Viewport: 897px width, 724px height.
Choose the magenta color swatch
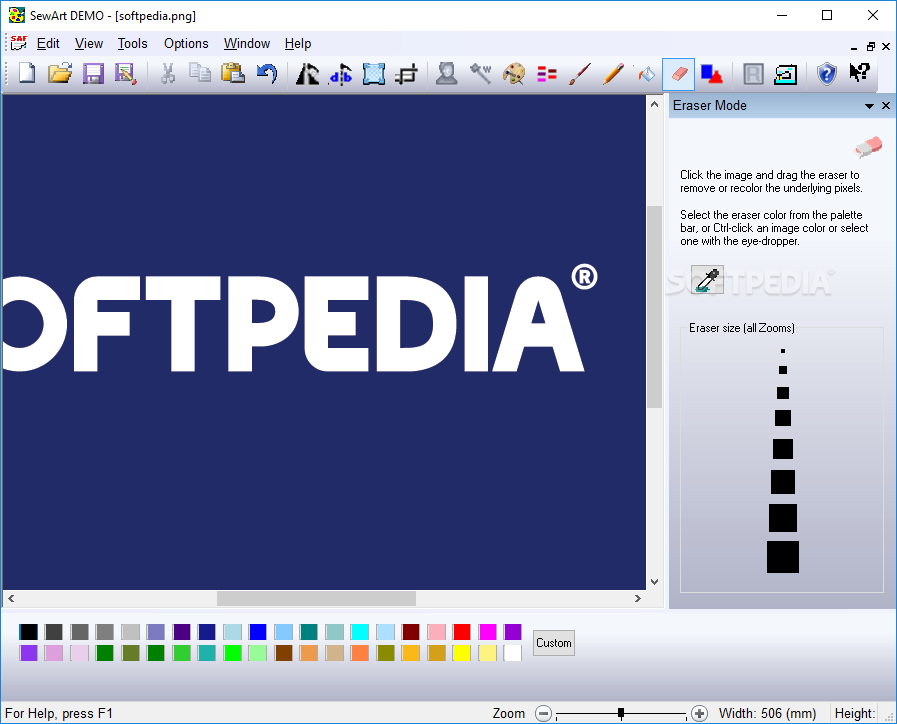[x=487, y=632]
